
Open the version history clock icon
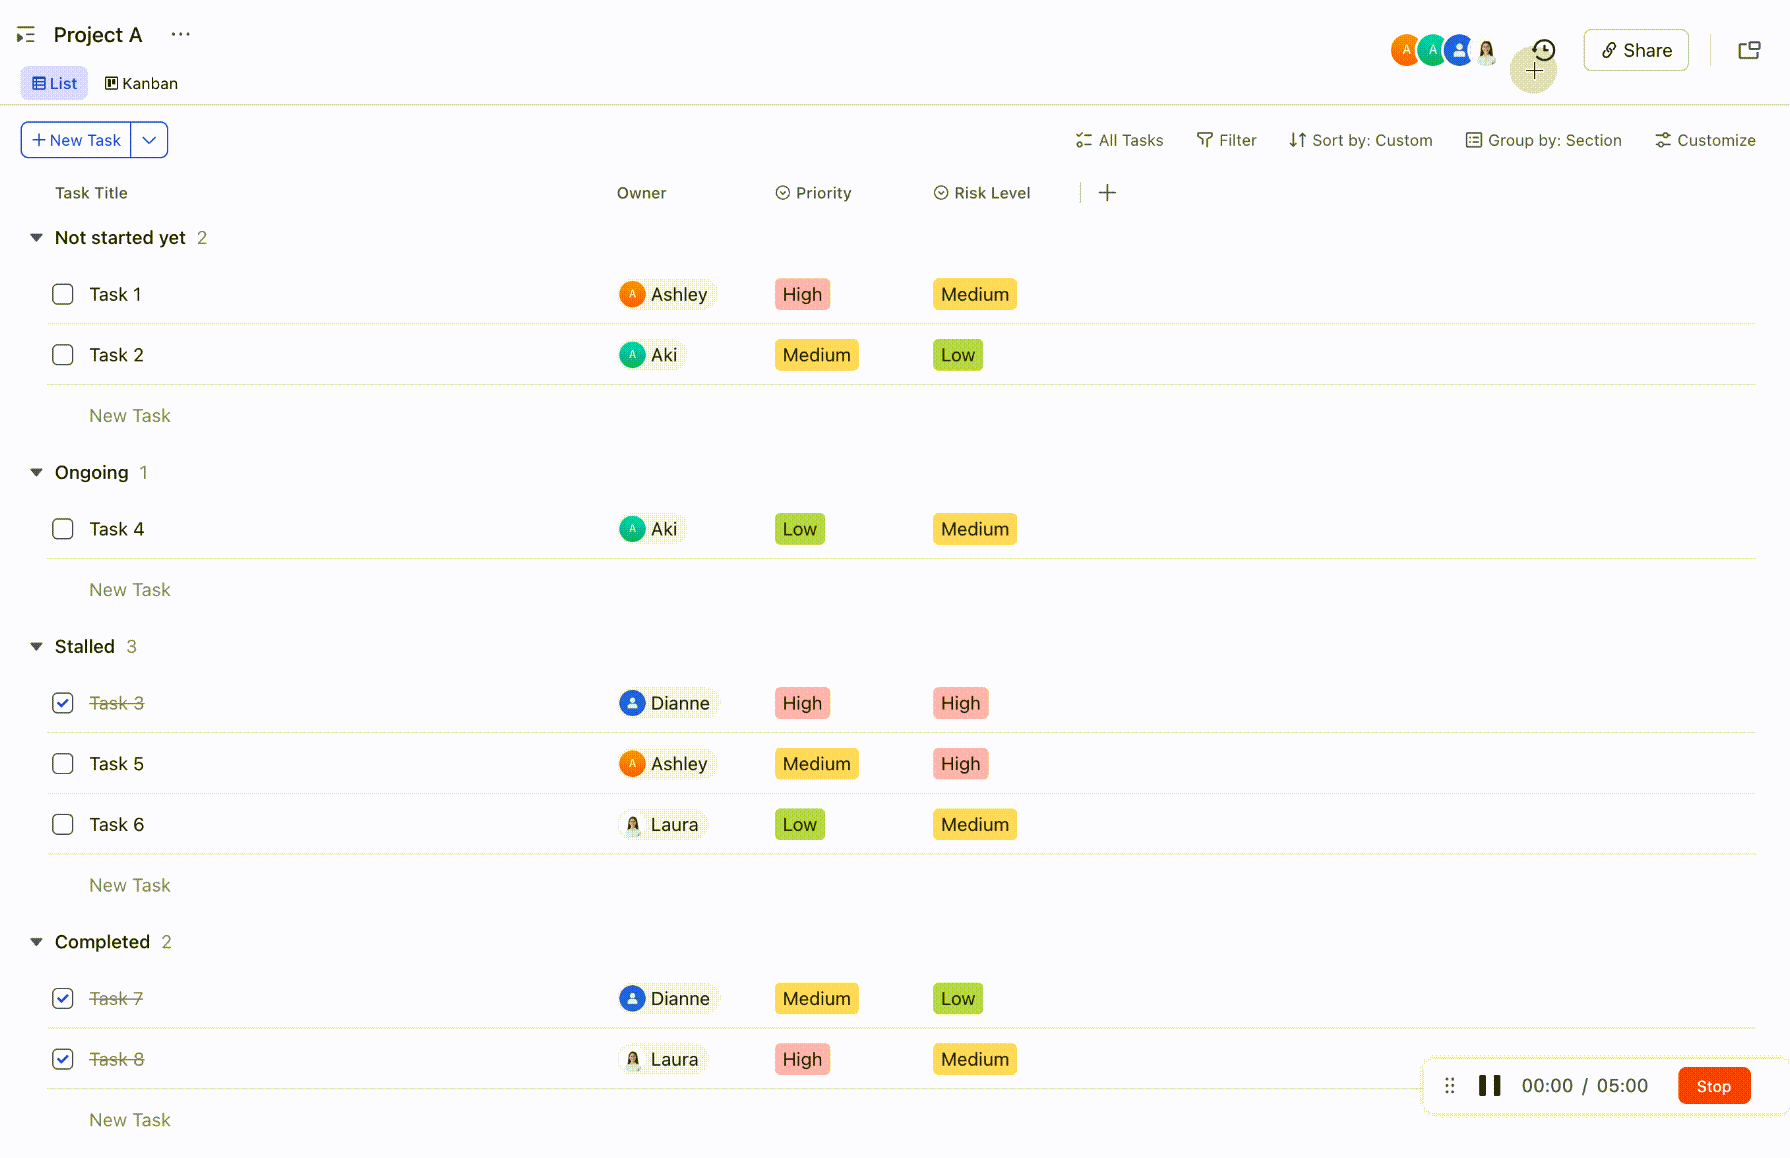tap(1543, 50)
